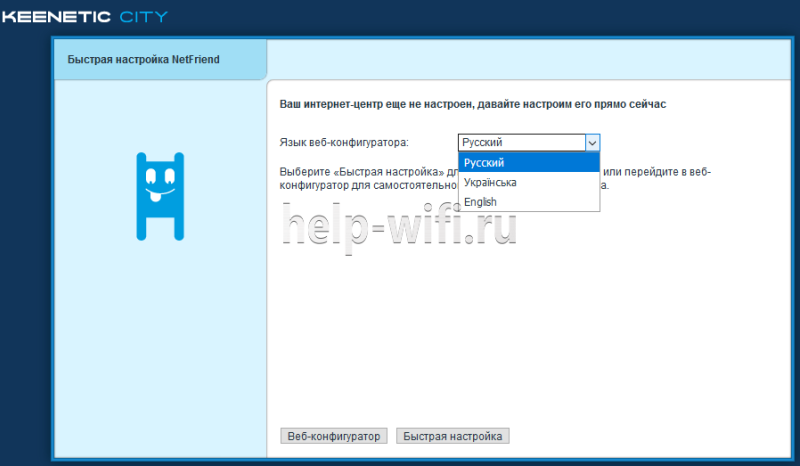Screen dimensions: 800x466
Task: Click the heading Ваш интернет-центр еще не настроен
Action: coord(472,105)
